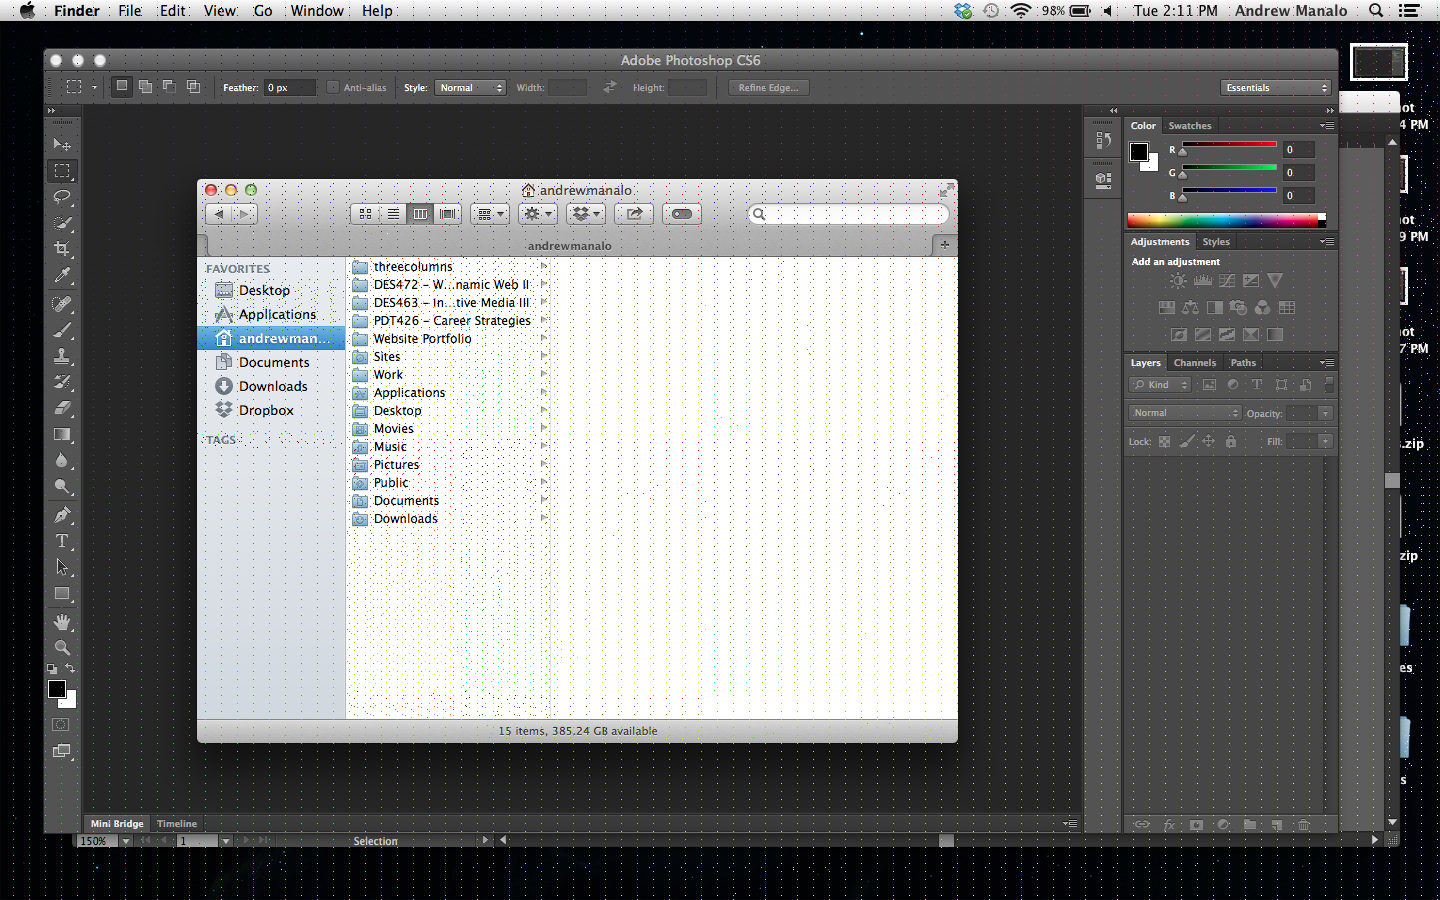Open Finder's item arrangement dropdown

(x=490, y=214)
